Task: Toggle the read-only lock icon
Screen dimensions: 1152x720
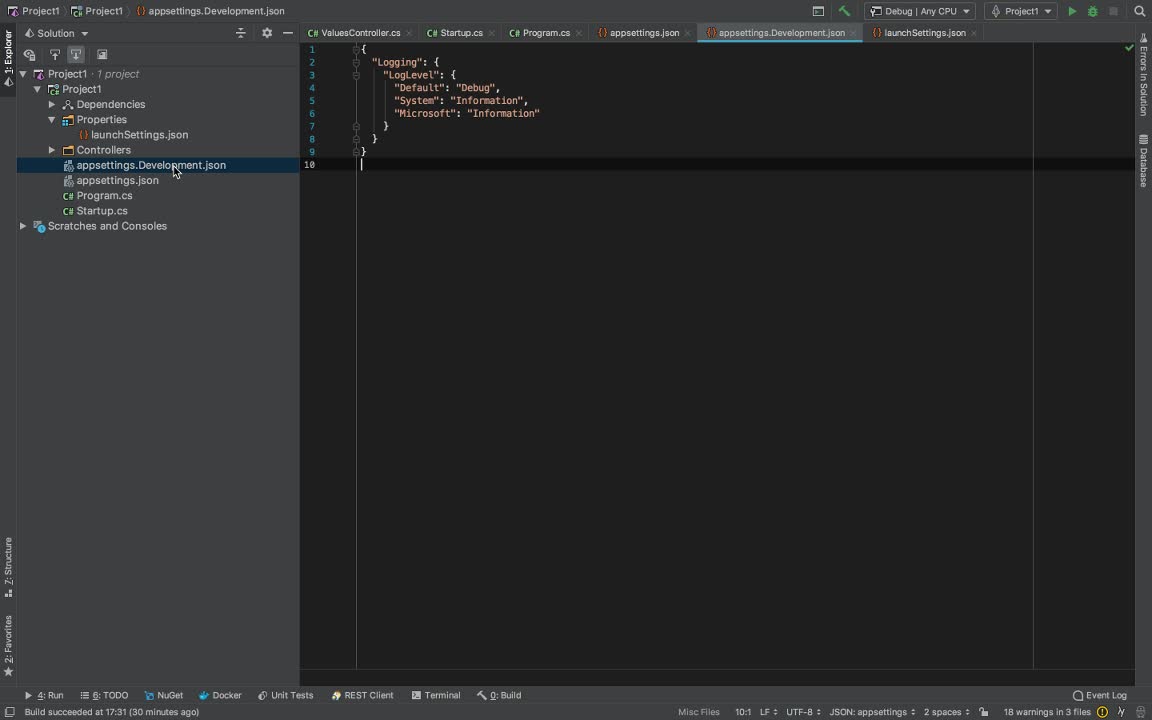Action: (x=984, y=712)
